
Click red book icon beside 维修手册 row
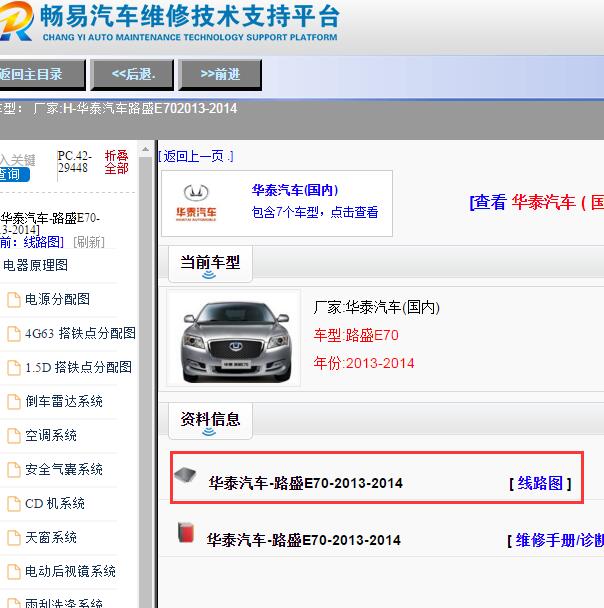pos(186,532)
